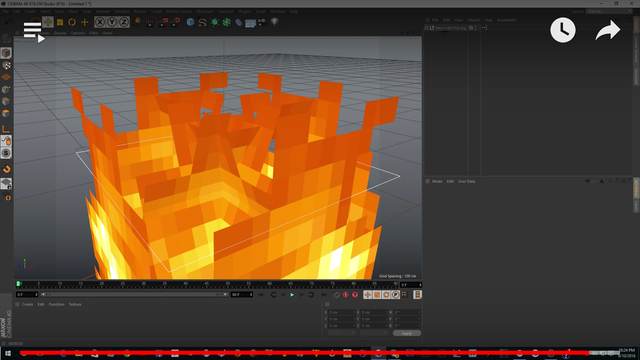Screen dimensions: 640x360
Task: Toggle Position keyframing button
Action: coord(367,295)
